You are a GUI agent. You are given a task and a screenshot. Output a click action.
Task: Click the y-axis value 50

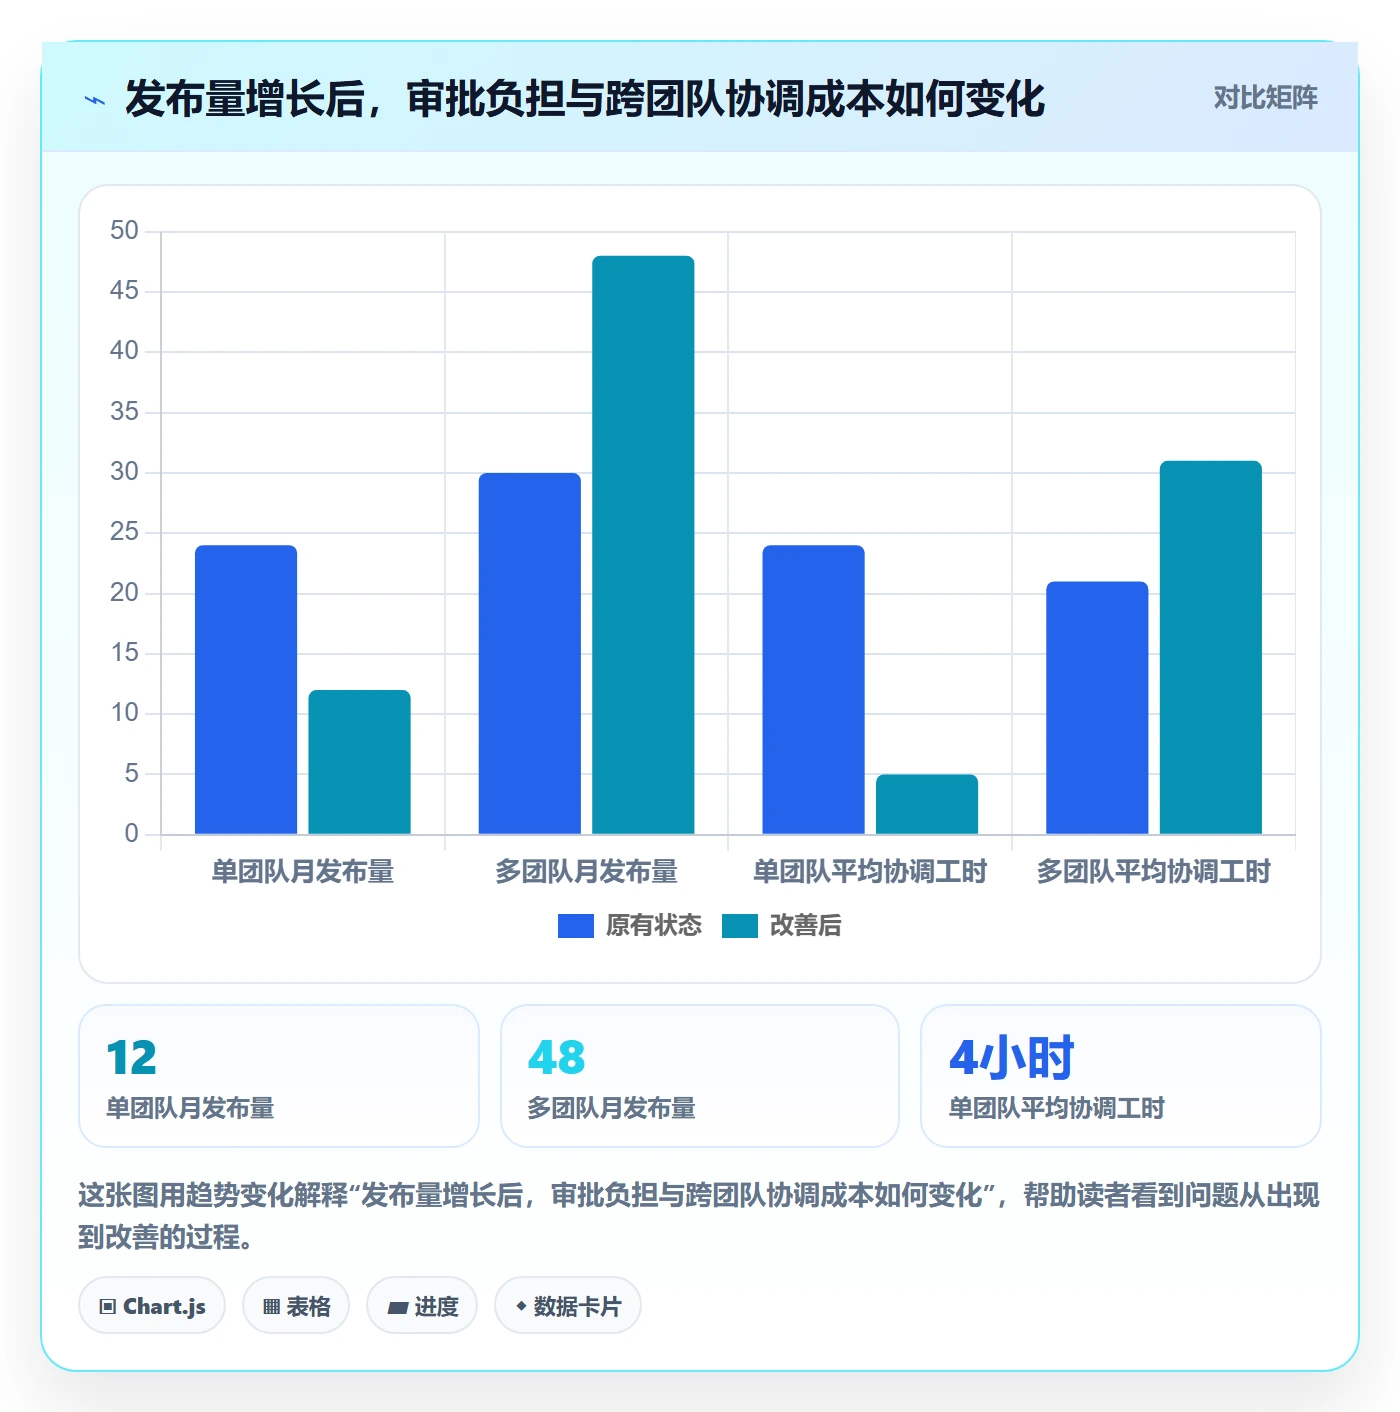(125, 231)
